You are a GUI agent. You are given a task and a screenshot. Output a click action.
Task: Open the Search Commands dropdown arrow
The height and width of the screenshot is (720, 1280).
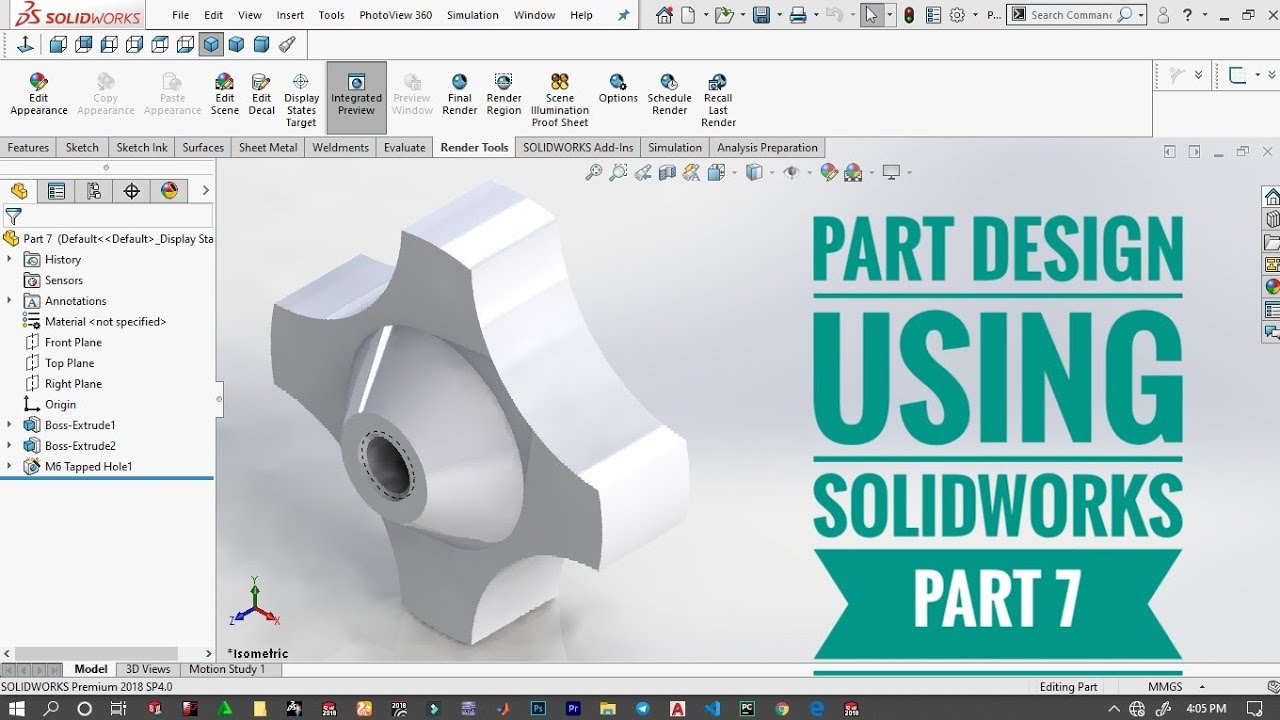[1141, 15]
